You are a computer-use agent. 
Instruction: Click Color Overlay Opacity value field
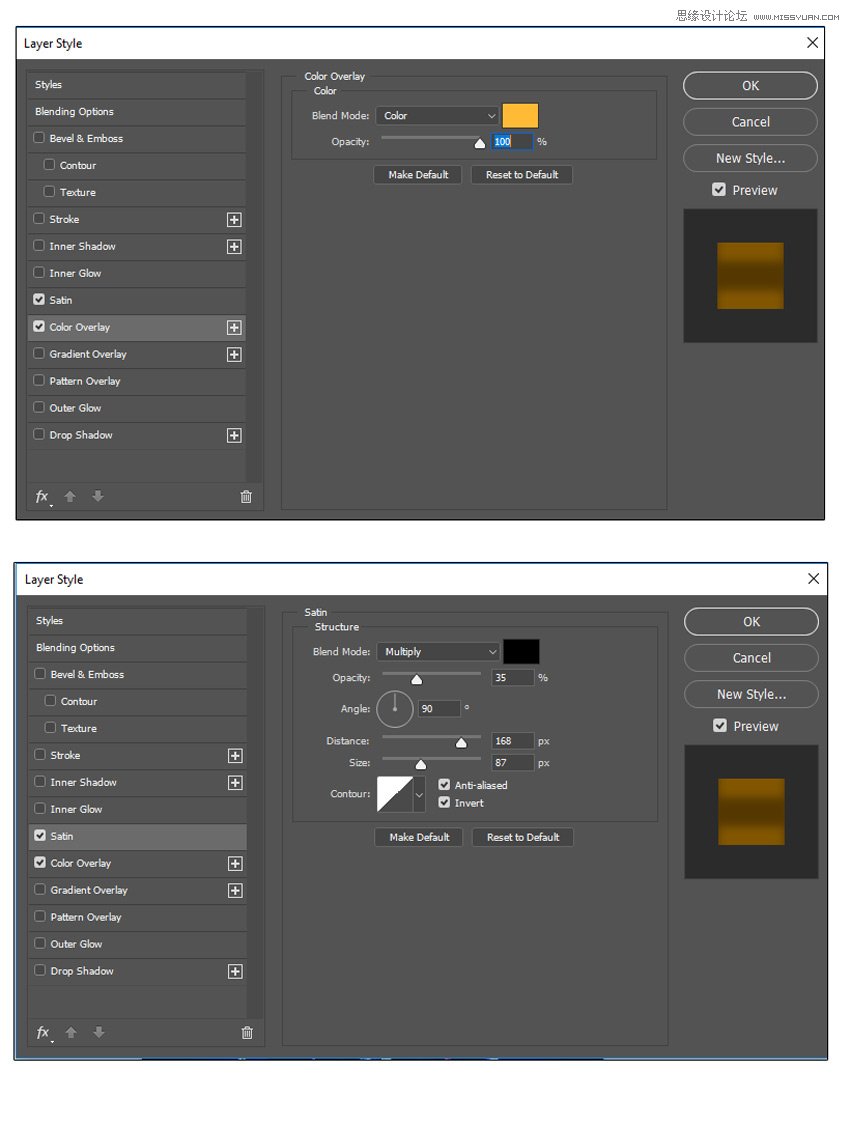pos(512,142)
